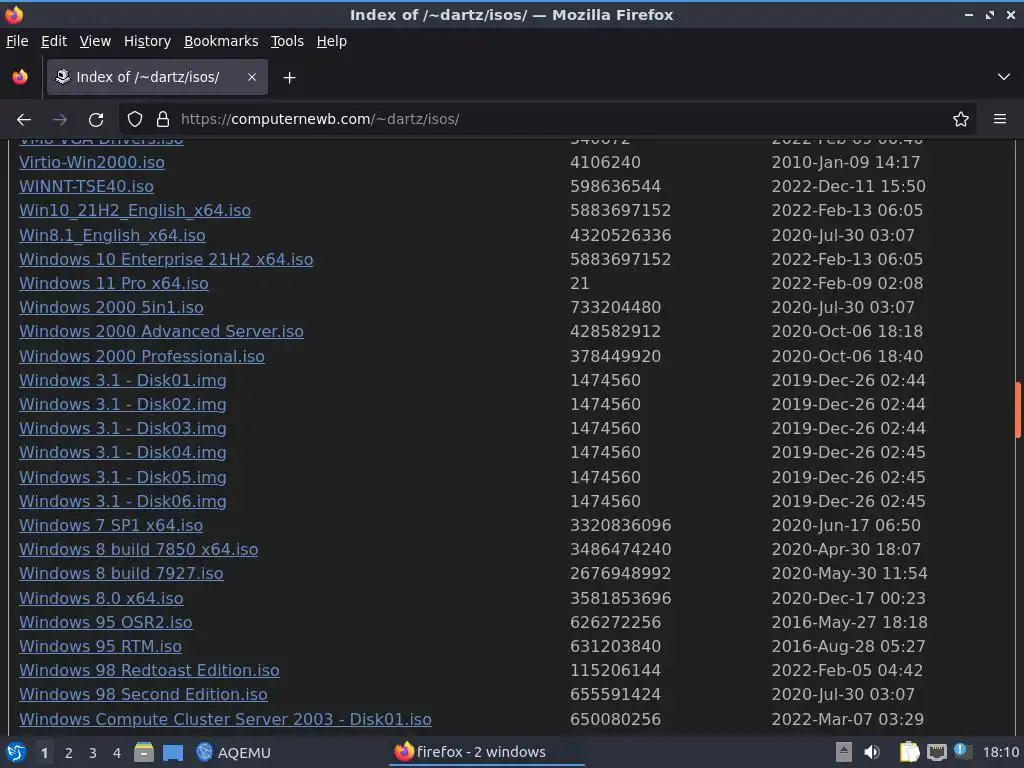Viewport: 1024px width, 768px height.
Task: Open the update notifier tray icon
Action: point(962,751)
